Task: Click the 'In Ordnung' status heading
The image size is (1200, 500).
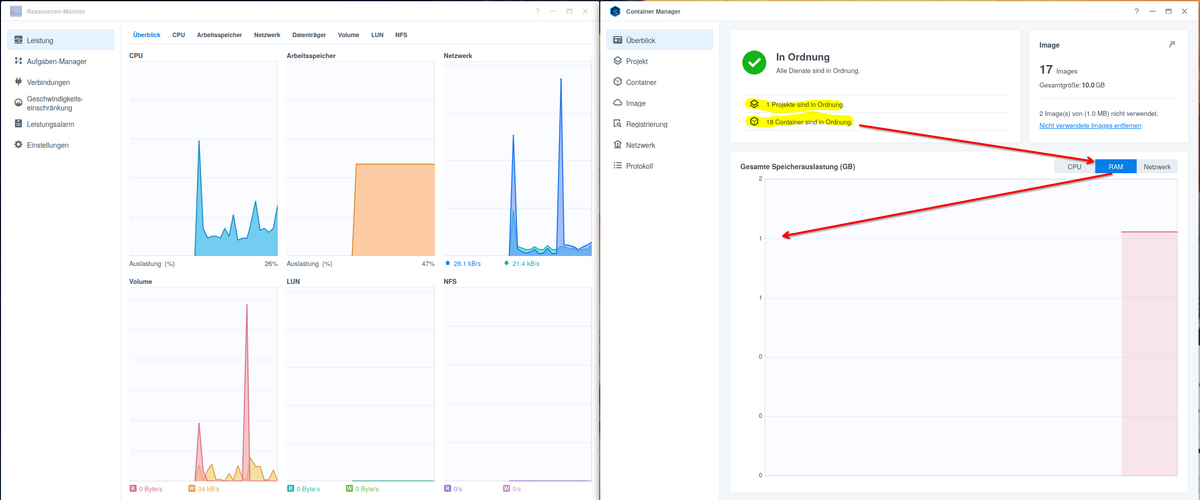Action: 803,57
